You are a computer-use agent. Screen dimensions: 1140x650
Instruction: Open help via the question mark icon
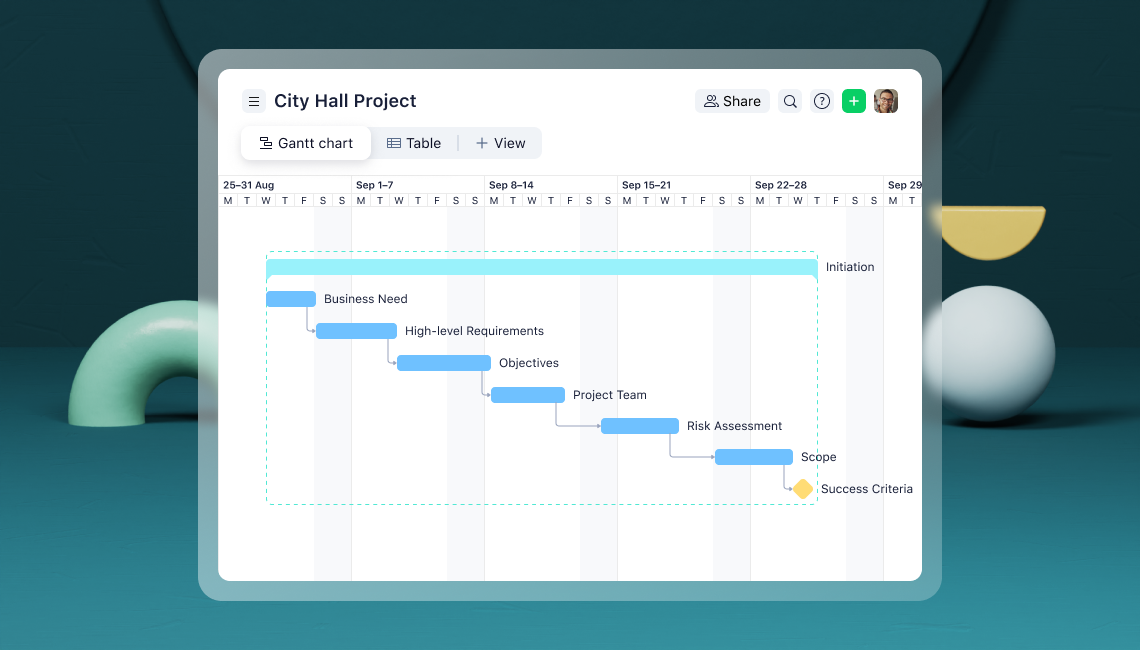(x=822, y=101)
